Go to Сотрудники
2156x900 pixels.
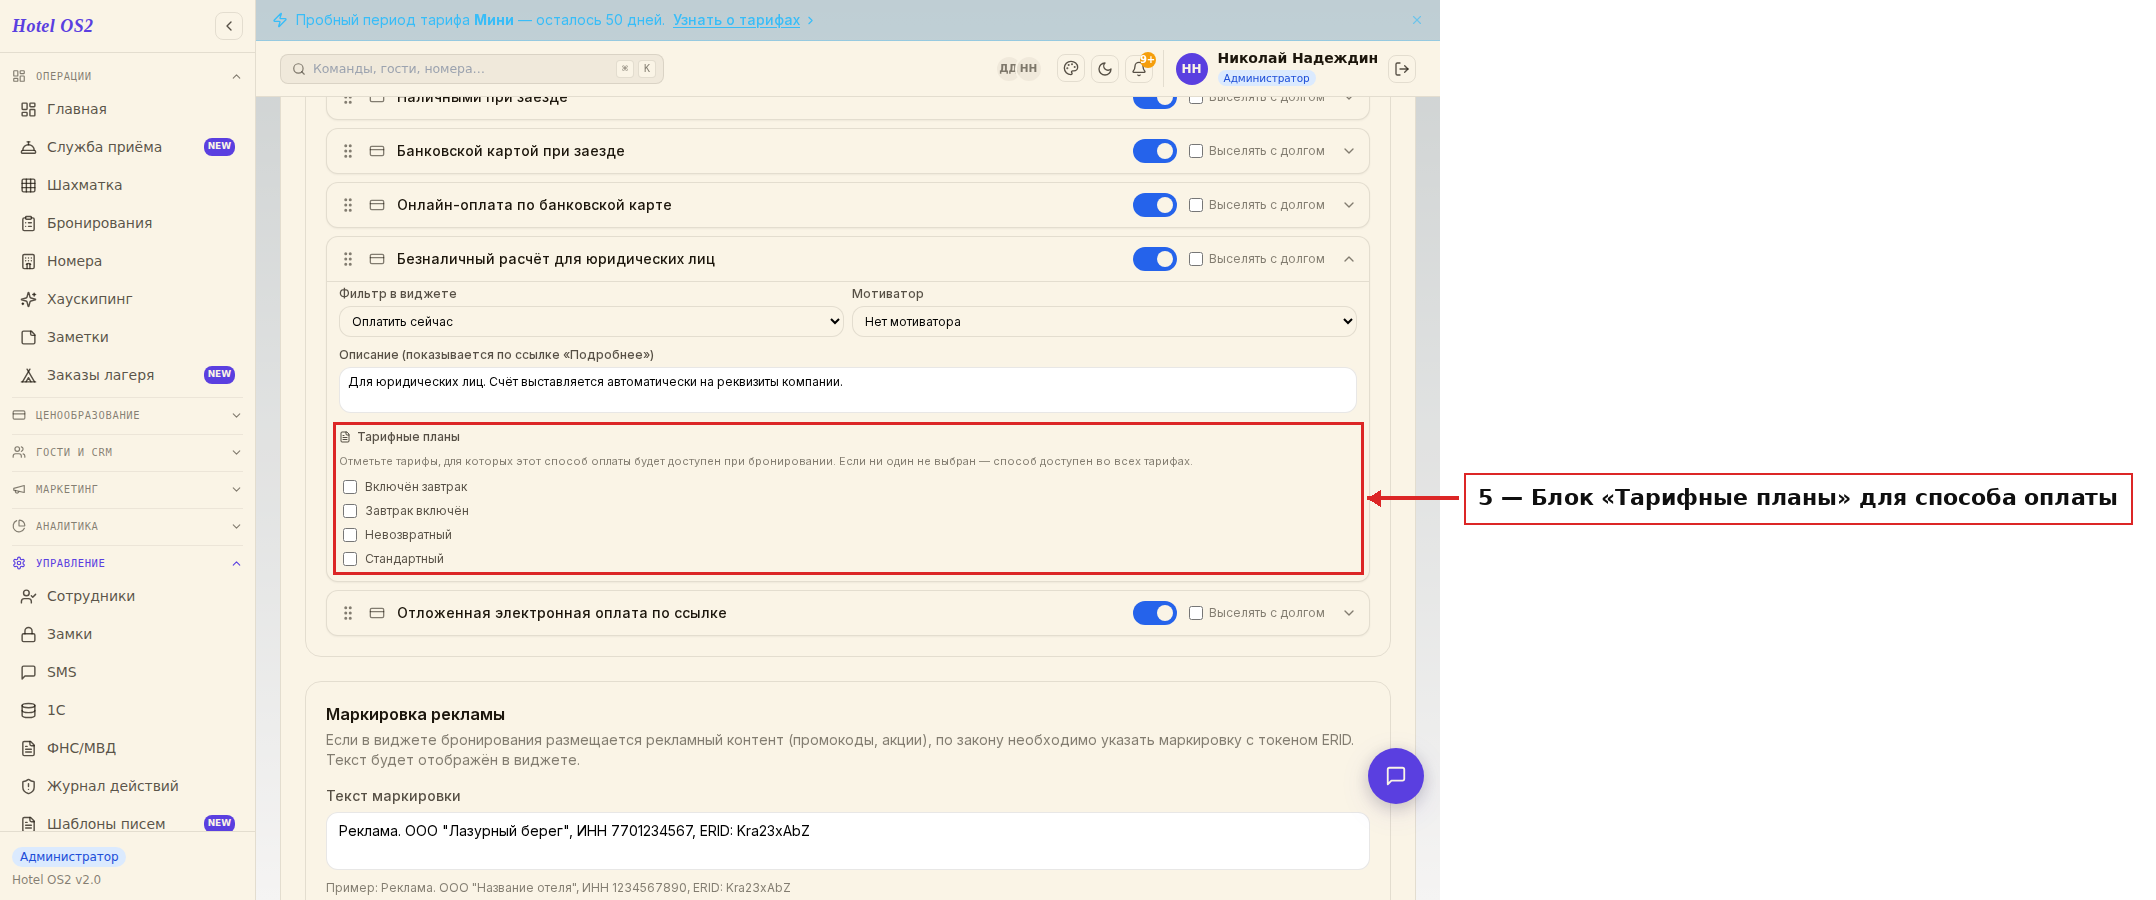tap(127, 596)
